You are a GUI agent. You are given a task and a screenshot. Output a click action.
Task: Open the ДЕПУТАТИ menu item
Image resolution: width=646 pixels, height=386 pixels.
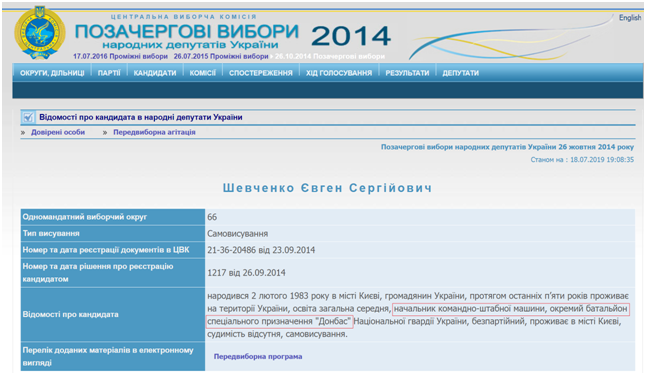(x=461, y=73)
